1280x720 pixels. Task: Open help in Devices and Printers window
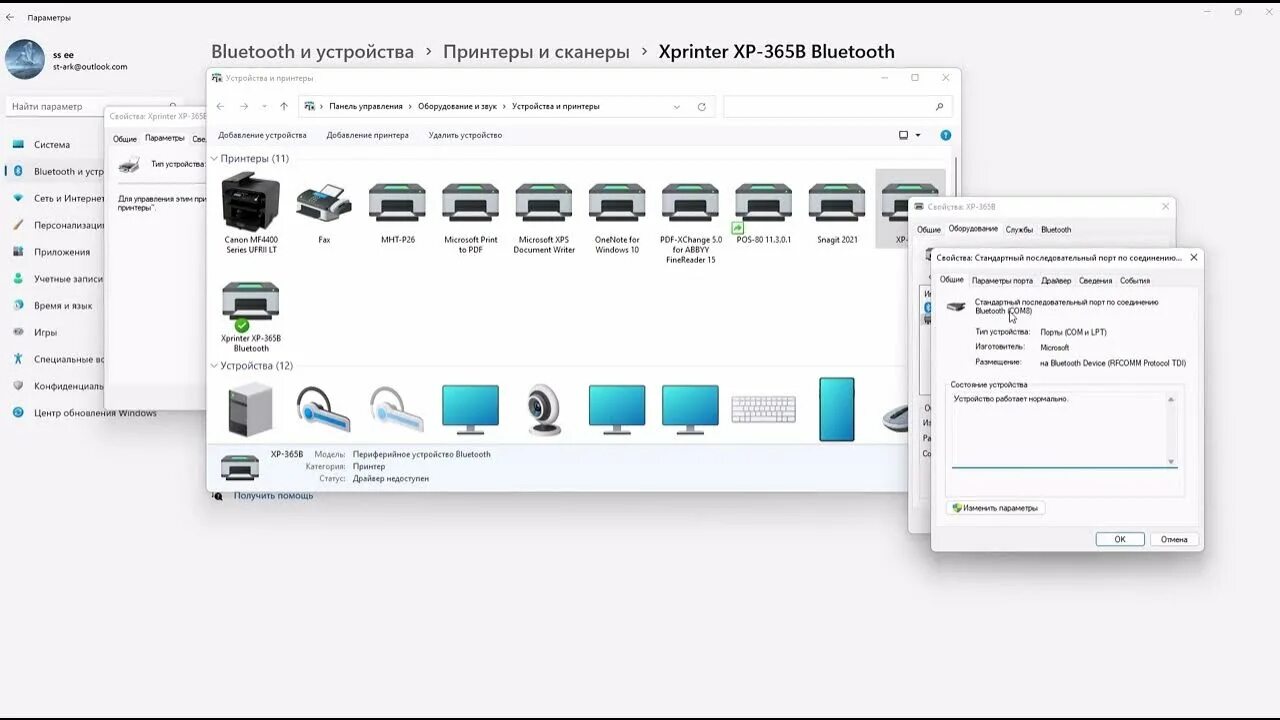pyautogui.click(x=945, y=135)
